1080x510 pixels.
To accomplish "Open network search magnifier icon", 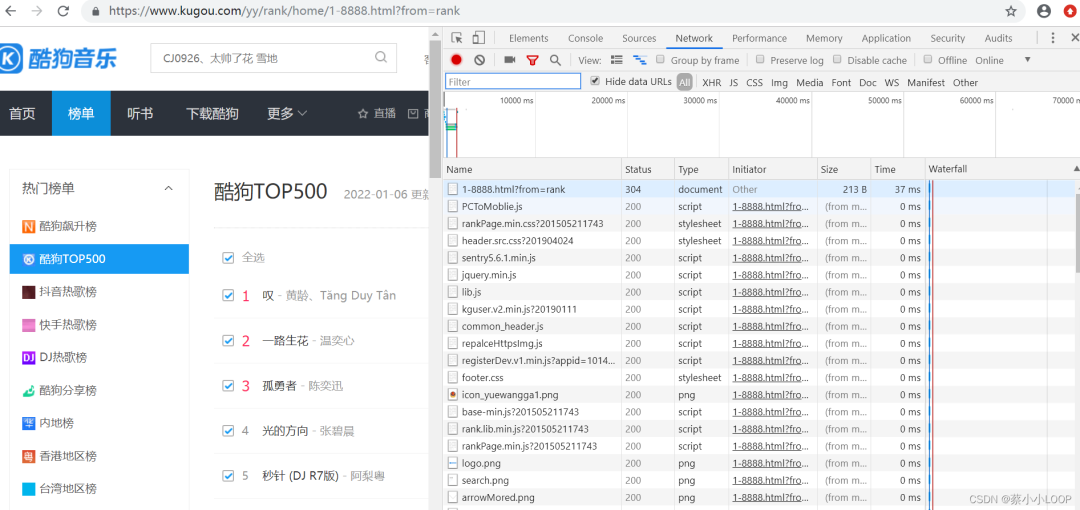I will 555,60.
